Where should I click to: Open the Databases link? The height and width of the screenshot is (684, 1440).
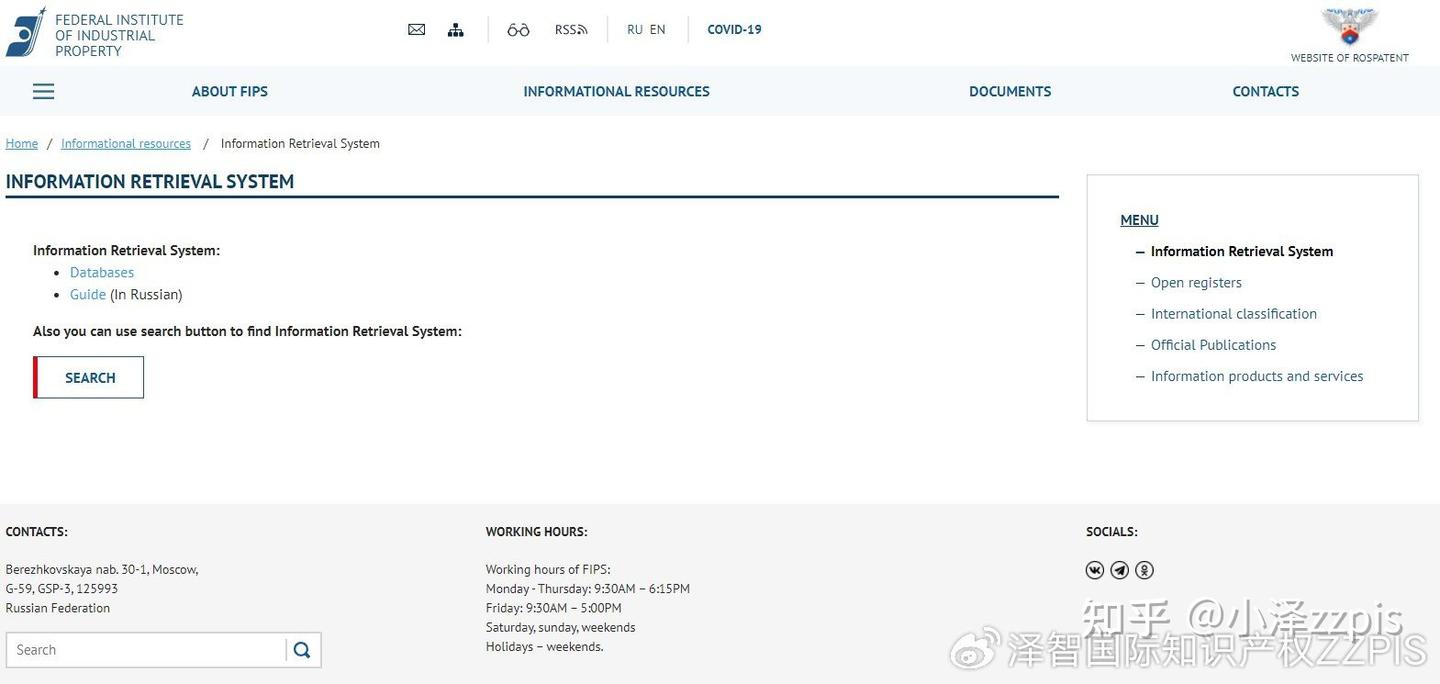pyautogui.click(x=102, y=272)
